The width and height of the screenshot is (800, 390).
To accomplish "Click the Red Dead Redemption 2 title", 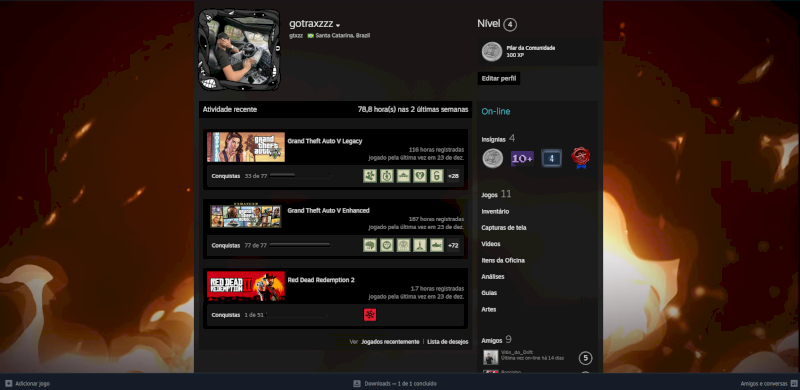I will coord(321,280).
